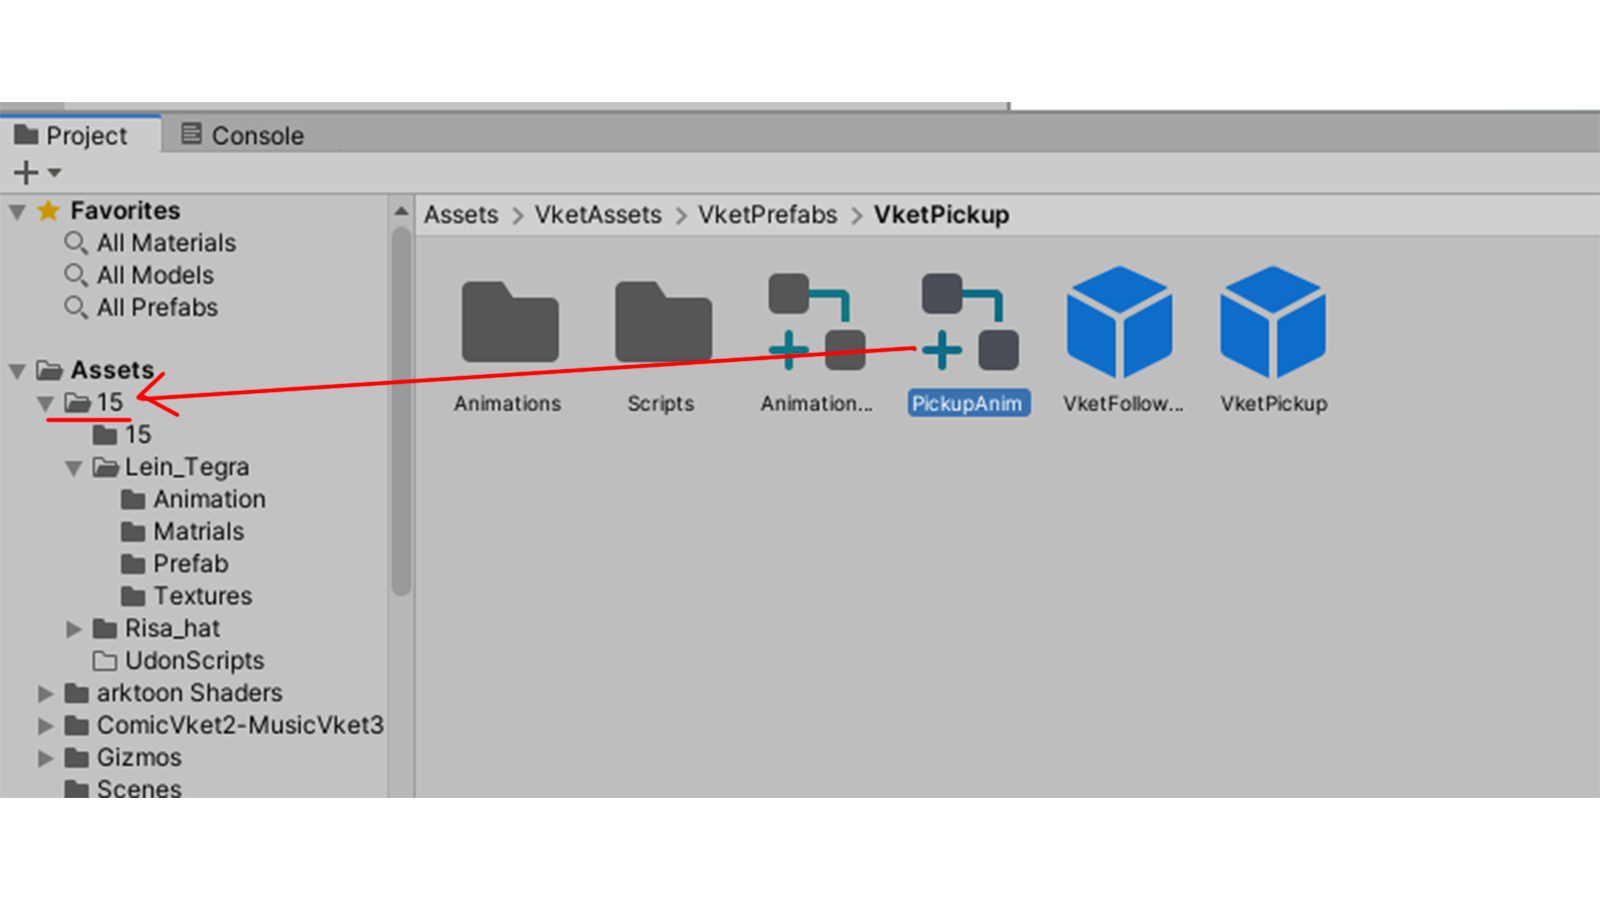Click the Risa_hat folder icon
This screenshot has height=900, width=1600.
tap(105, 629)
